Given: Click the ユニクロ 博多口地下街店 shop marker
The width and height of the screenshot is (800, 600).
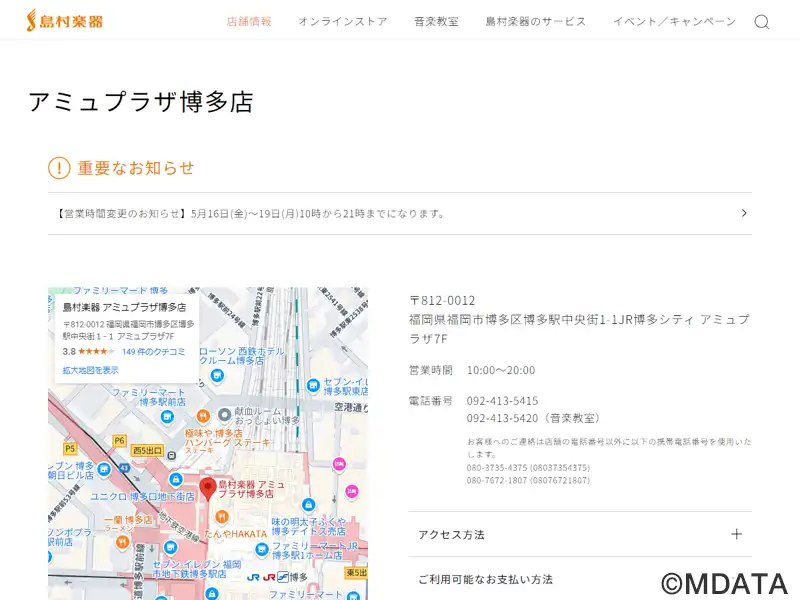Looking at the screenshot, I should [x=176, y=479].
